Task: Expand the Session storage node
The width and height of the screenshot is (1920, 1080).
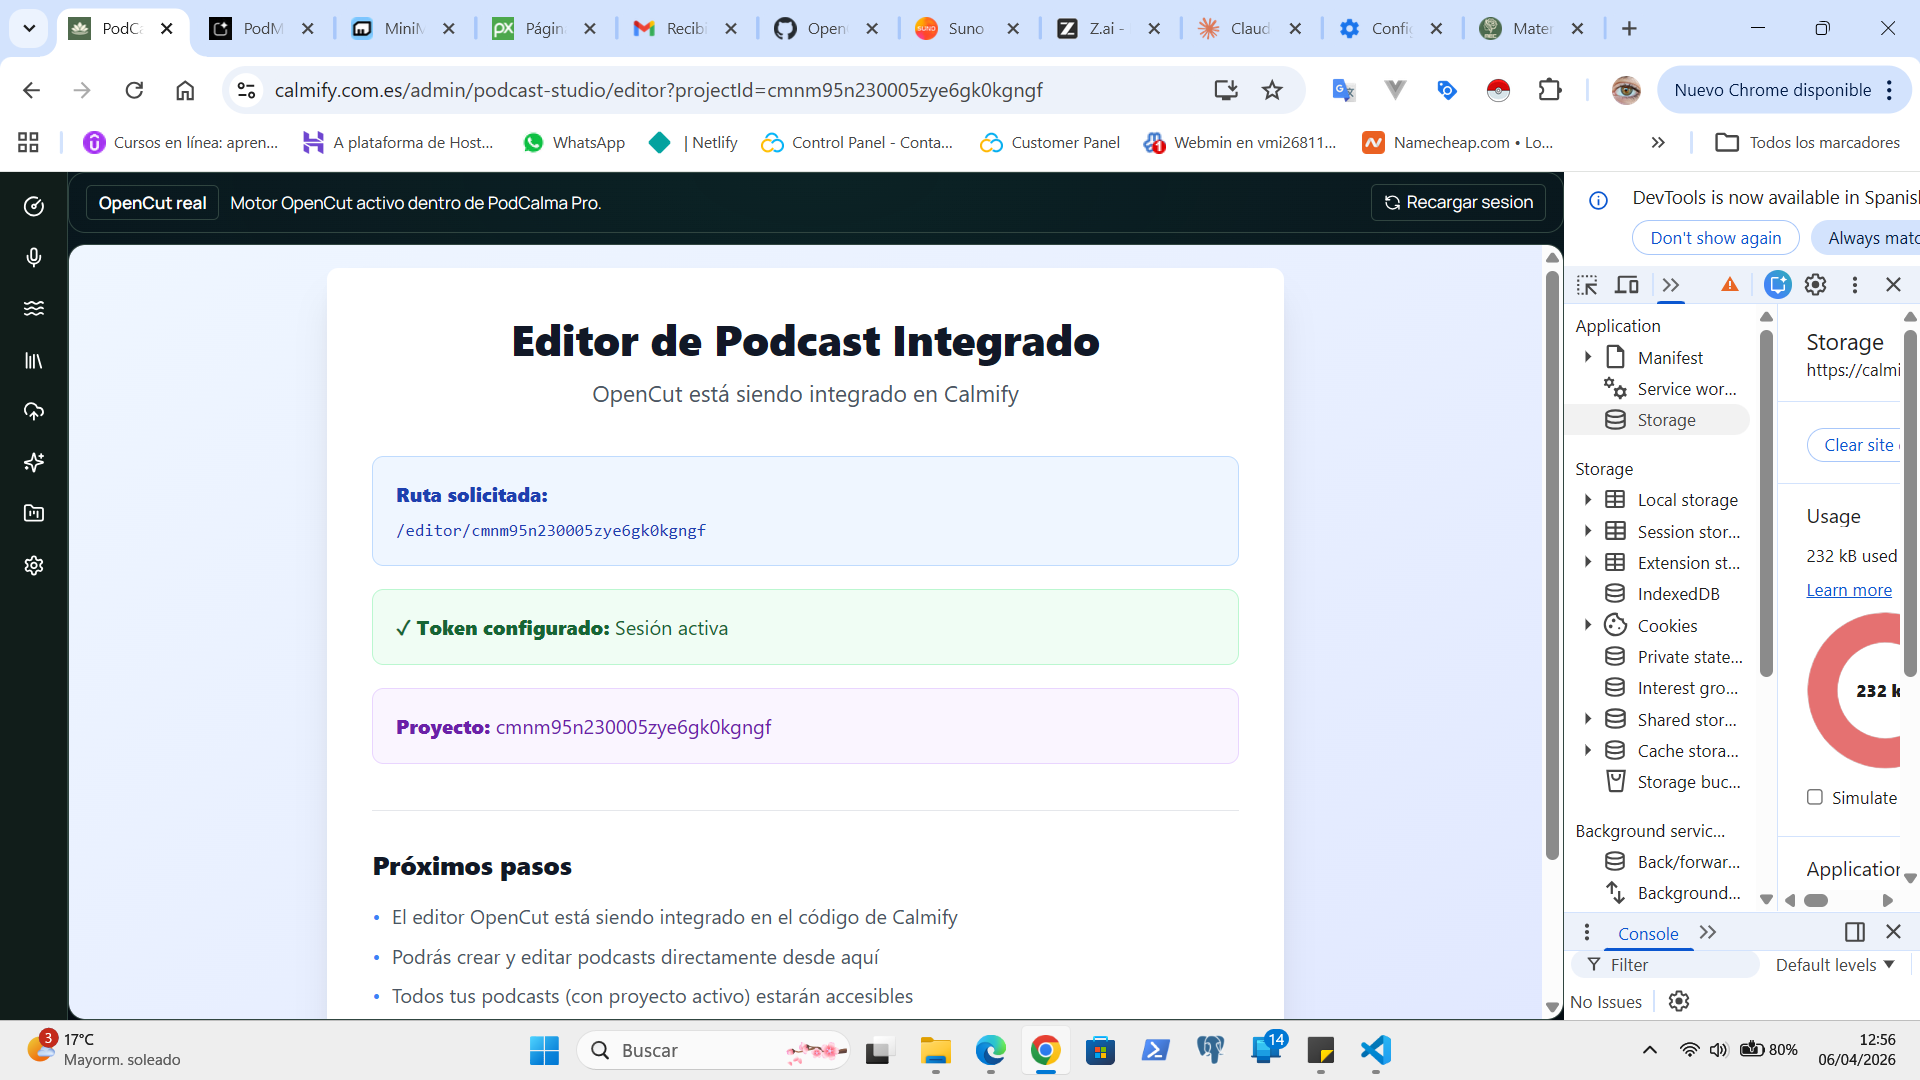Action: [1588, 531]
